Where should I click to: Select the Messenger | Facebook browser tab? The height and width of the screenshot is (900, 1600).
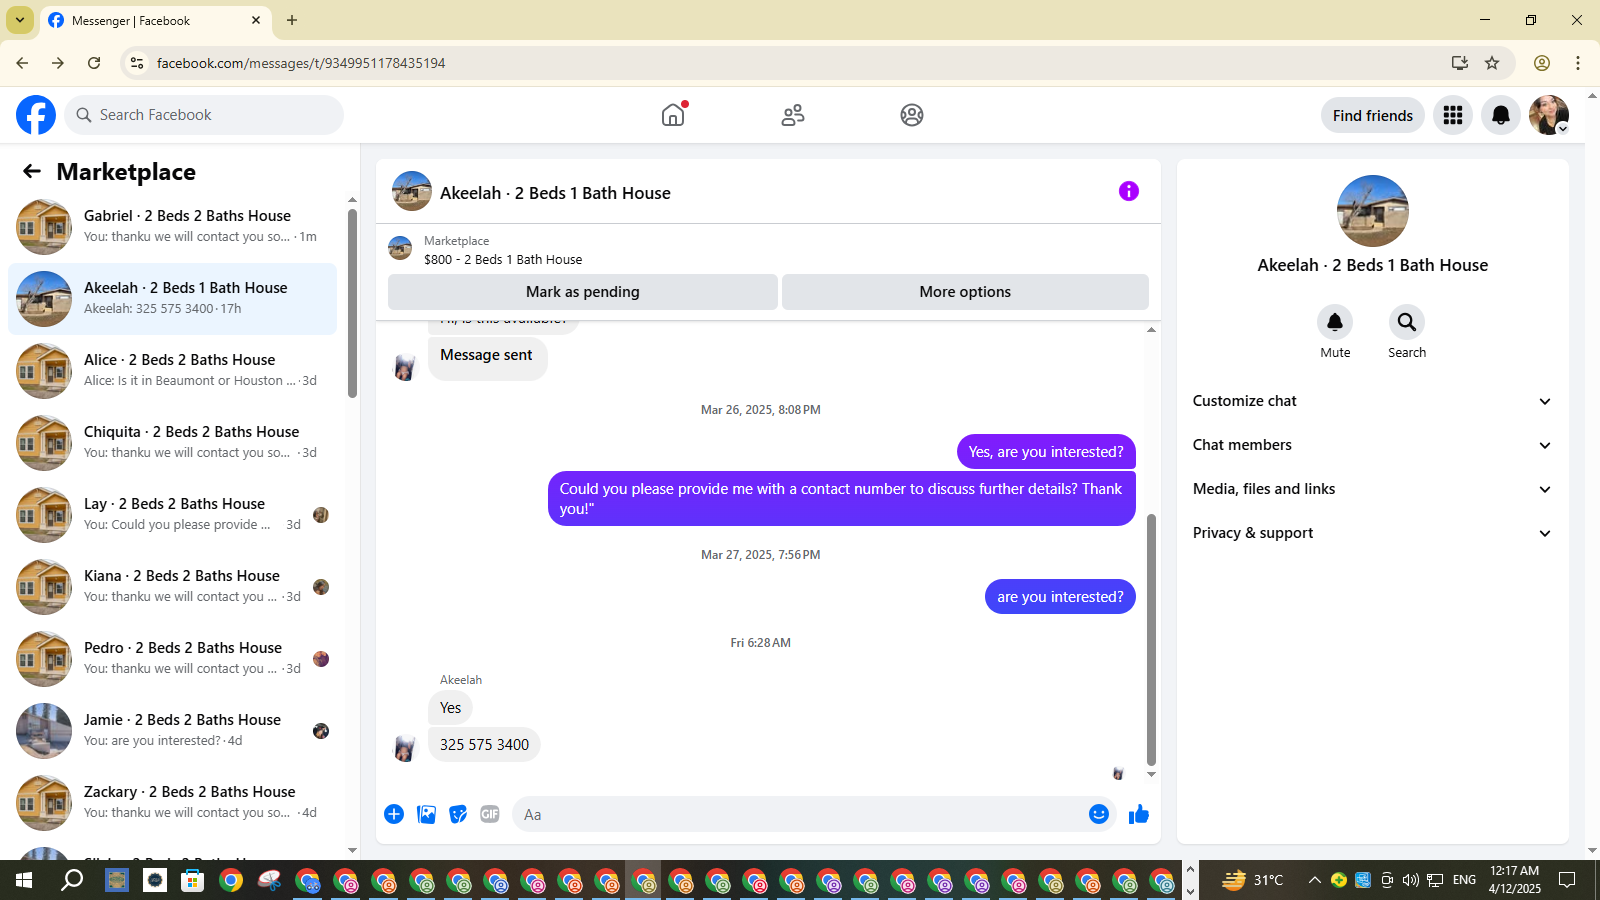point(155,20)
